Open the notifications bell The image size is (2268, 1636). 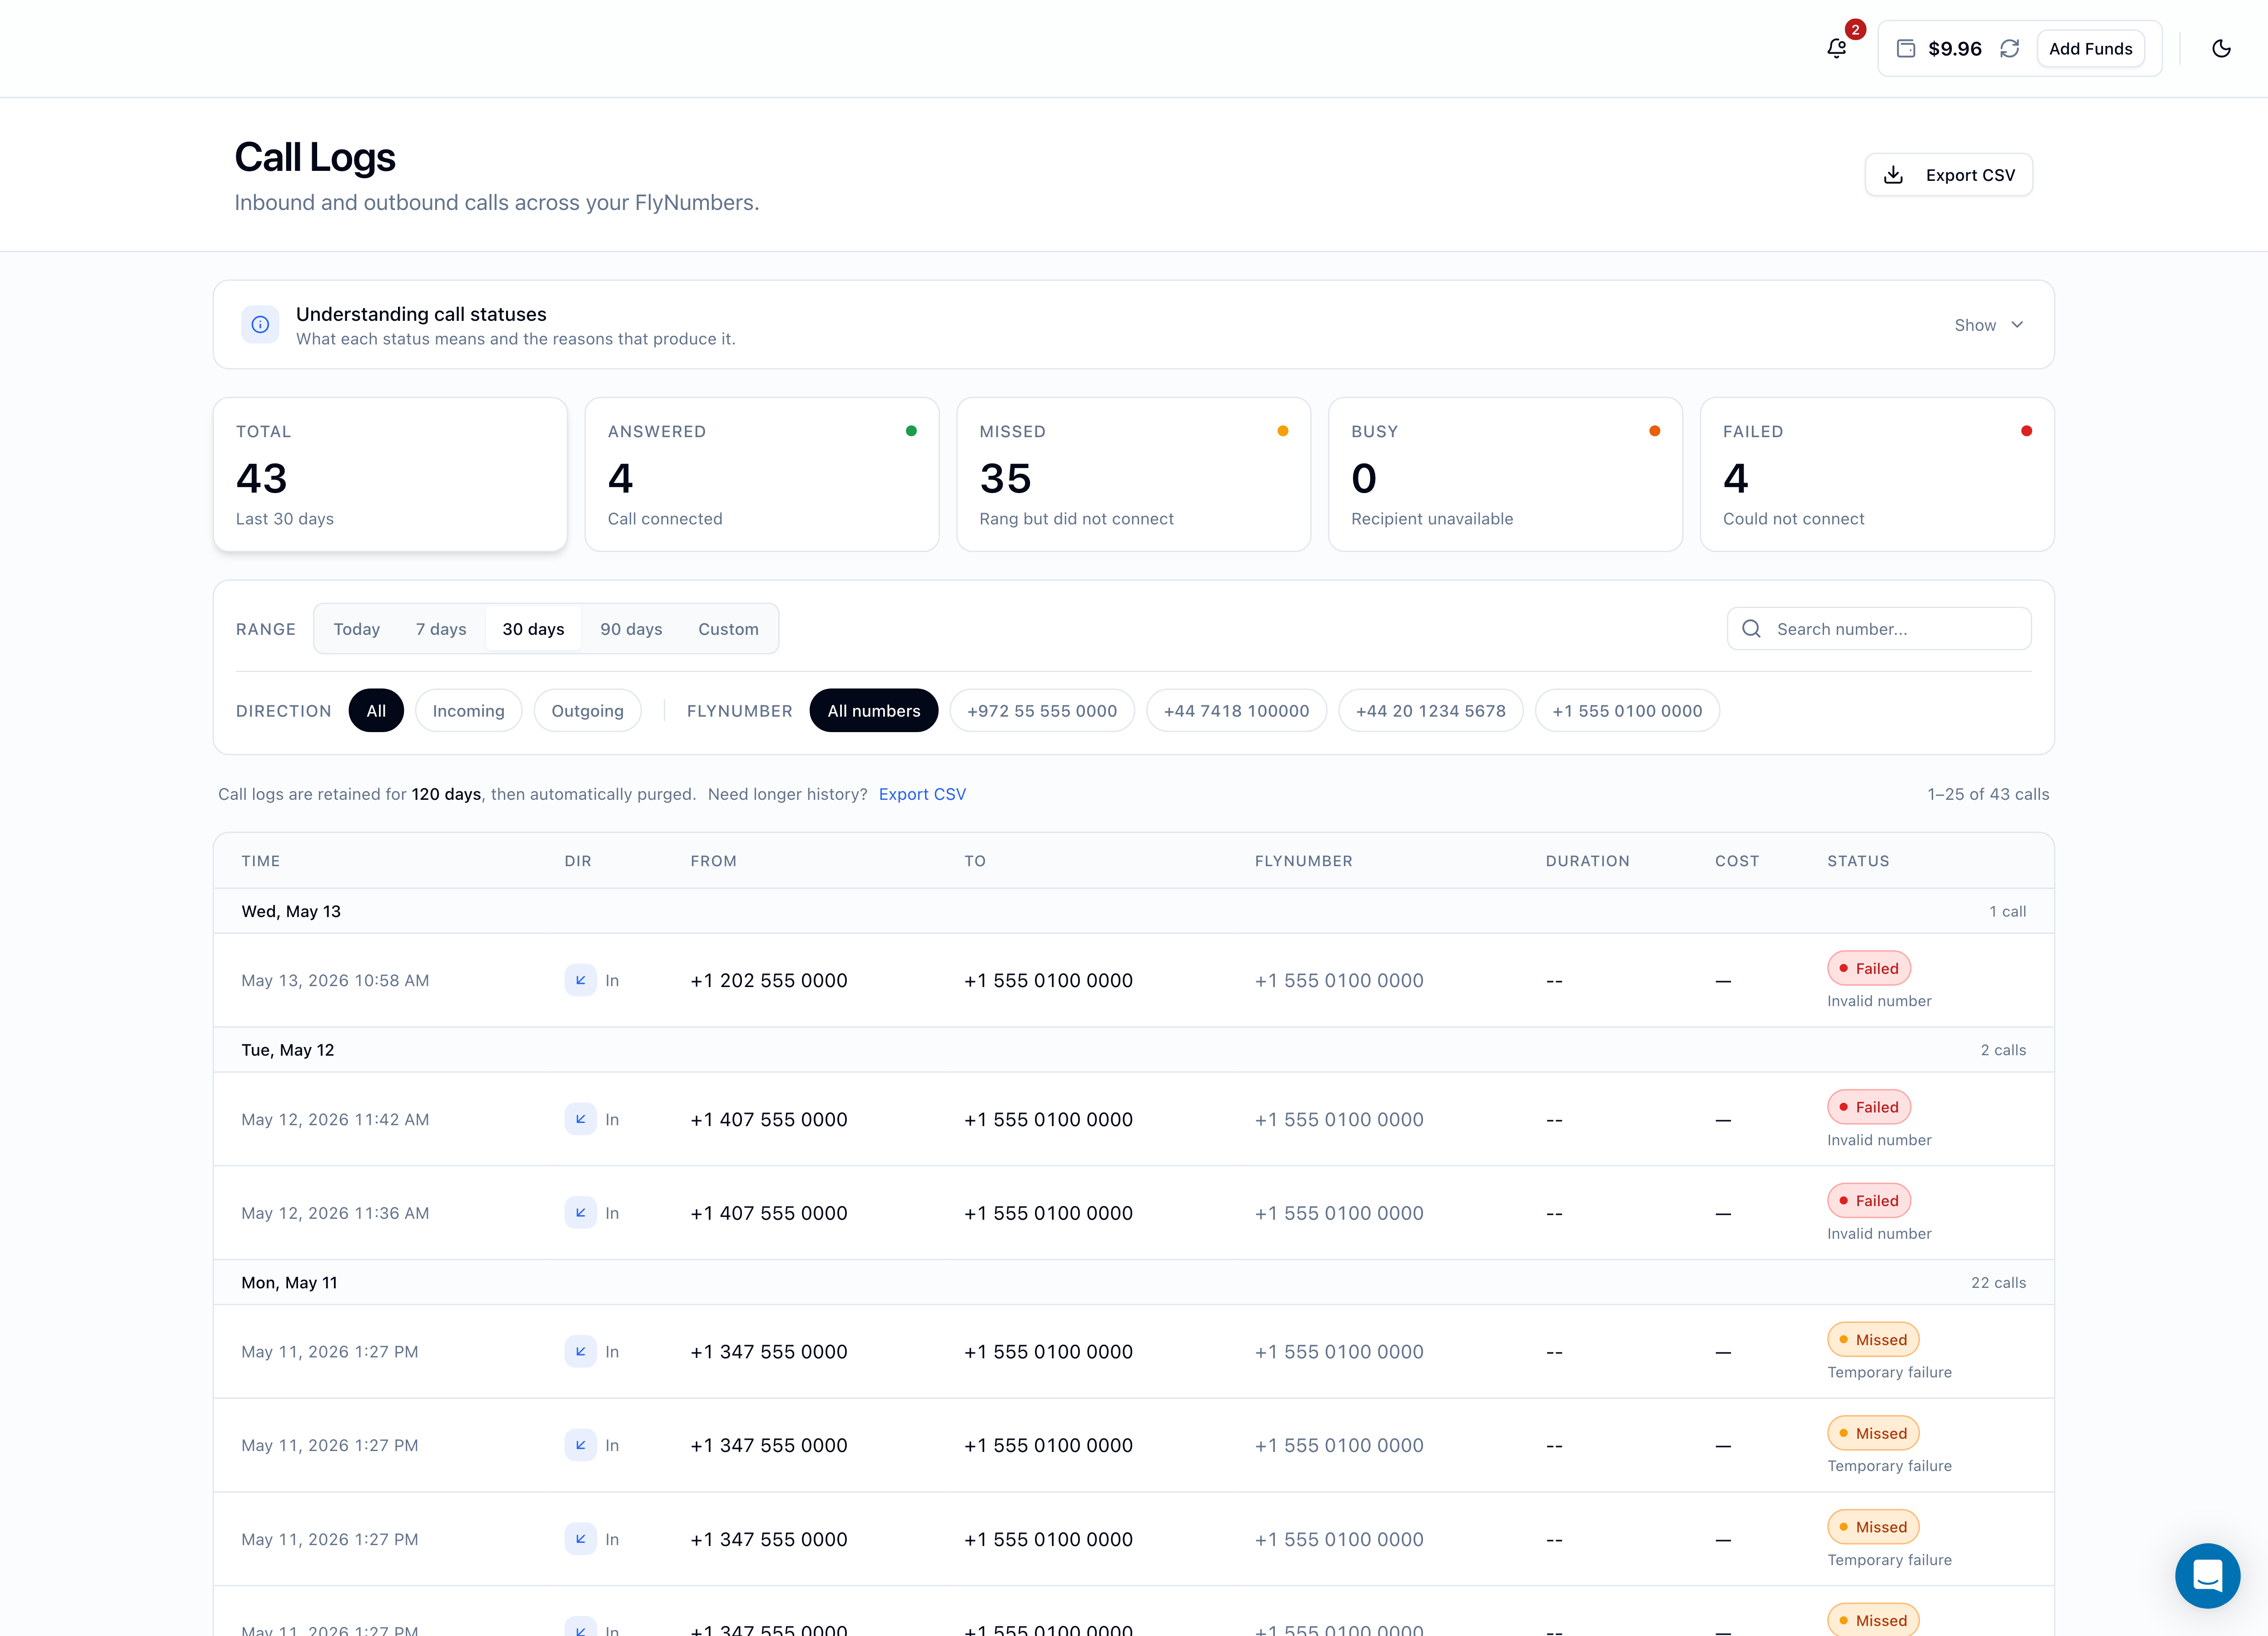(1836, 48)
